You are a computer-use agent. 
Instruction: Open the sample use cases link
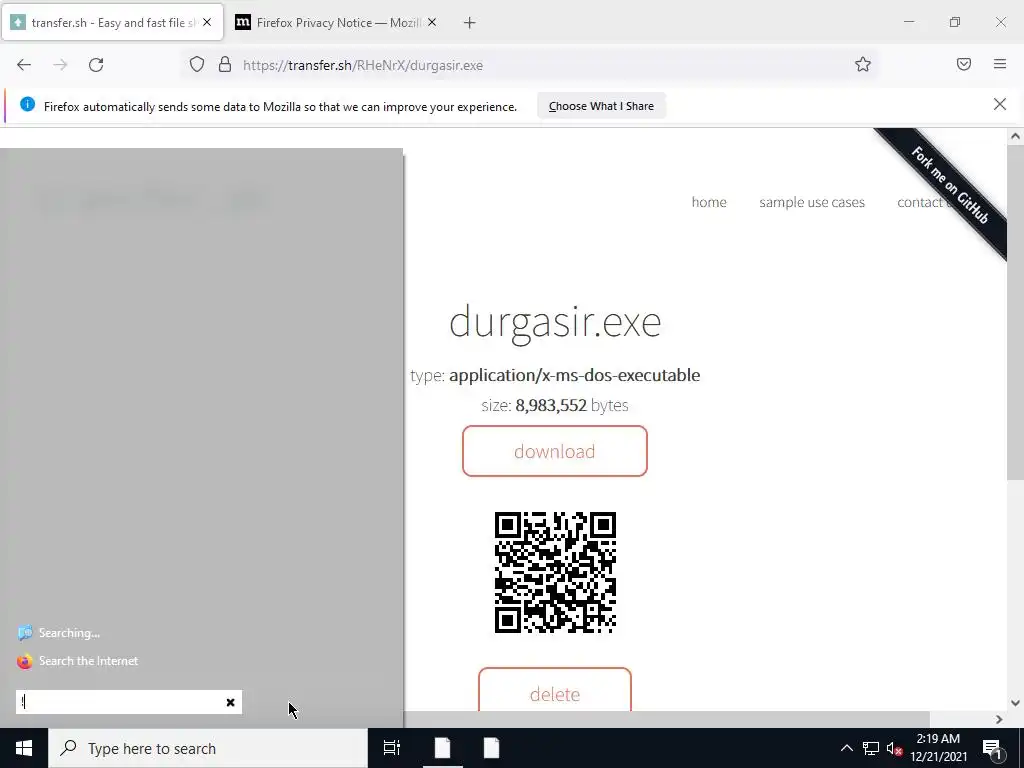point(812,202)
